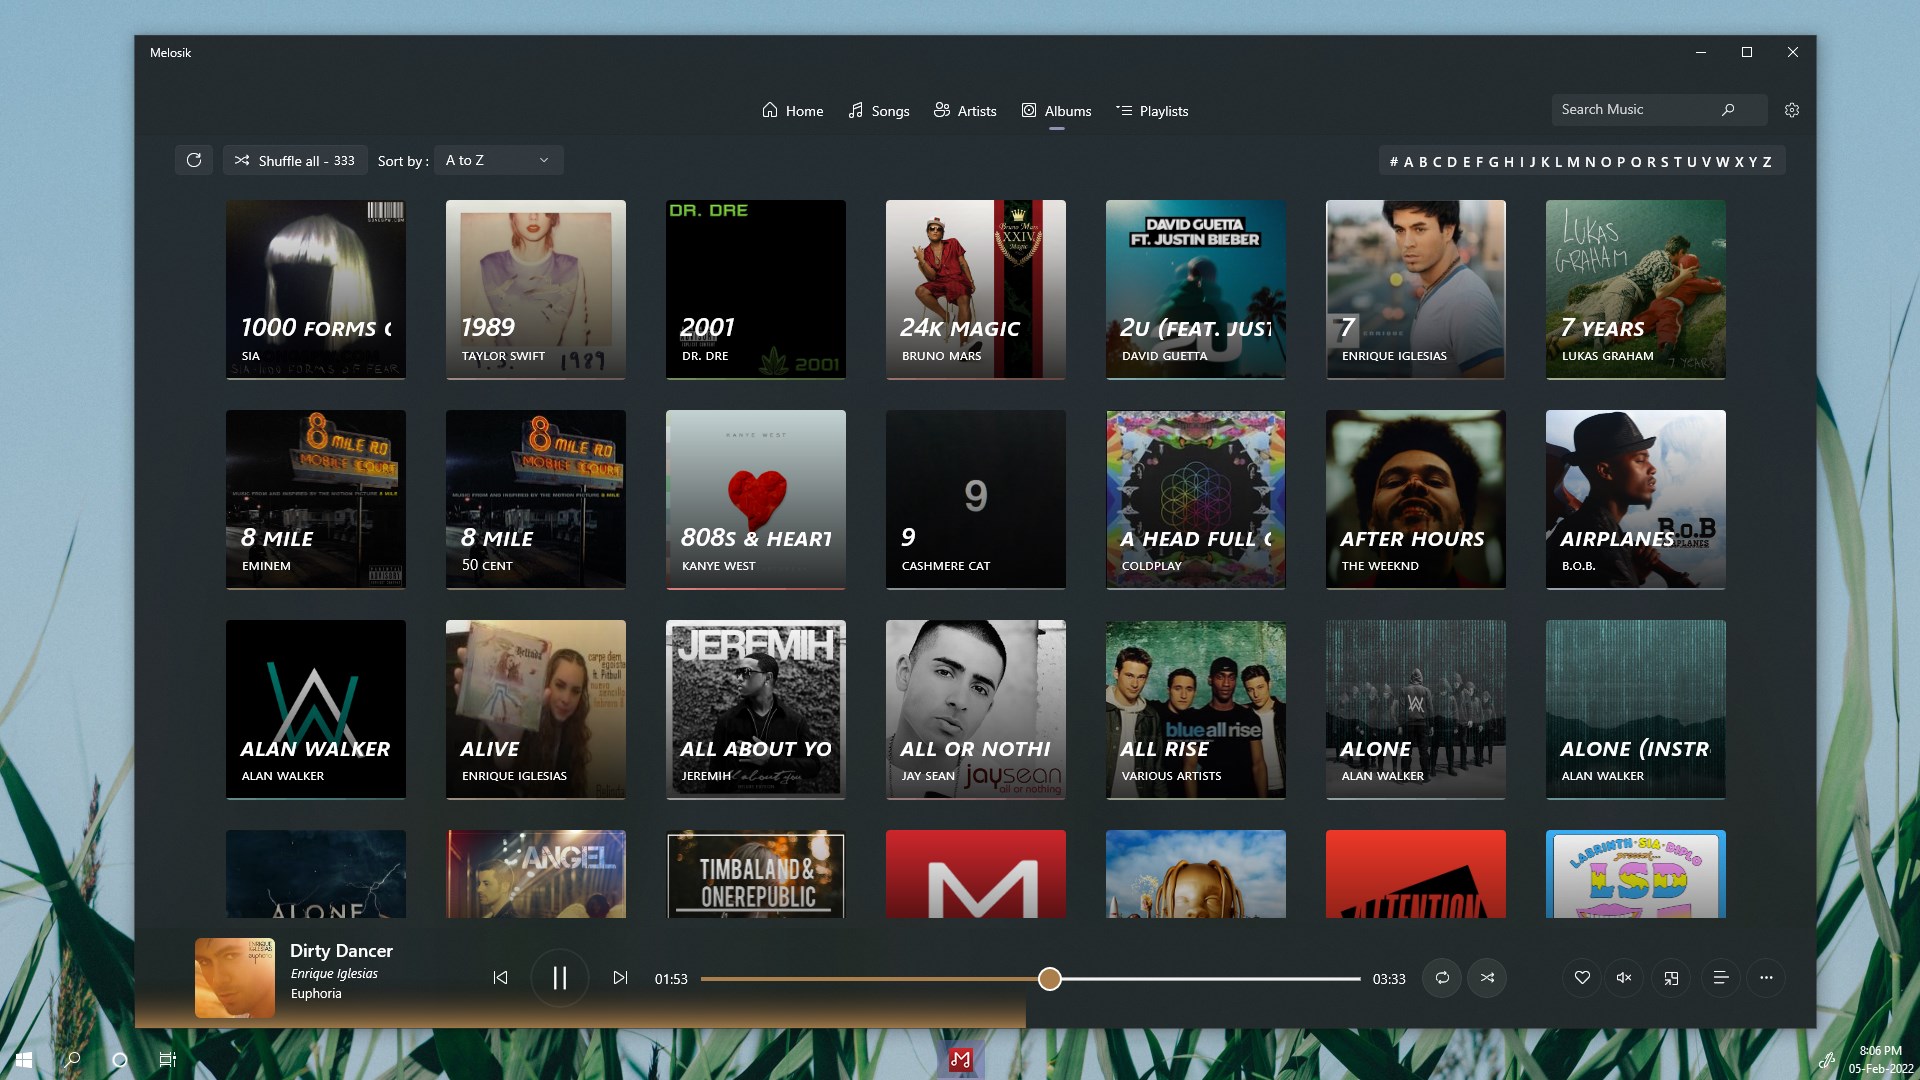Skip to next track
Viewport: 1920px width, 1080px height.
(620, 977)
